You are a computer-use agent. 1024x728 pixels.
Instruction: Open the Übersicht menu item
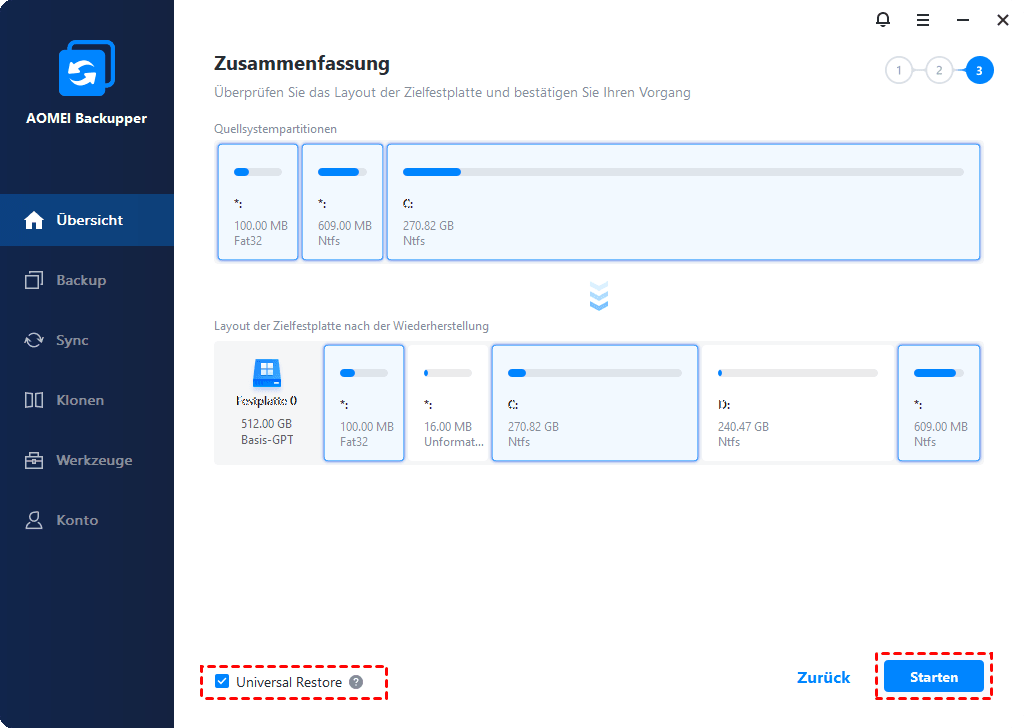click(x=87, y=220)
